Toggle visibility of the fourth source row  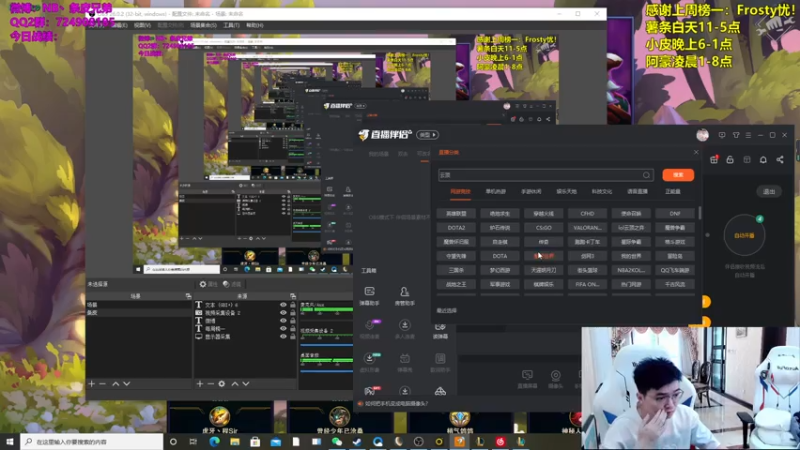click(283, 329)
